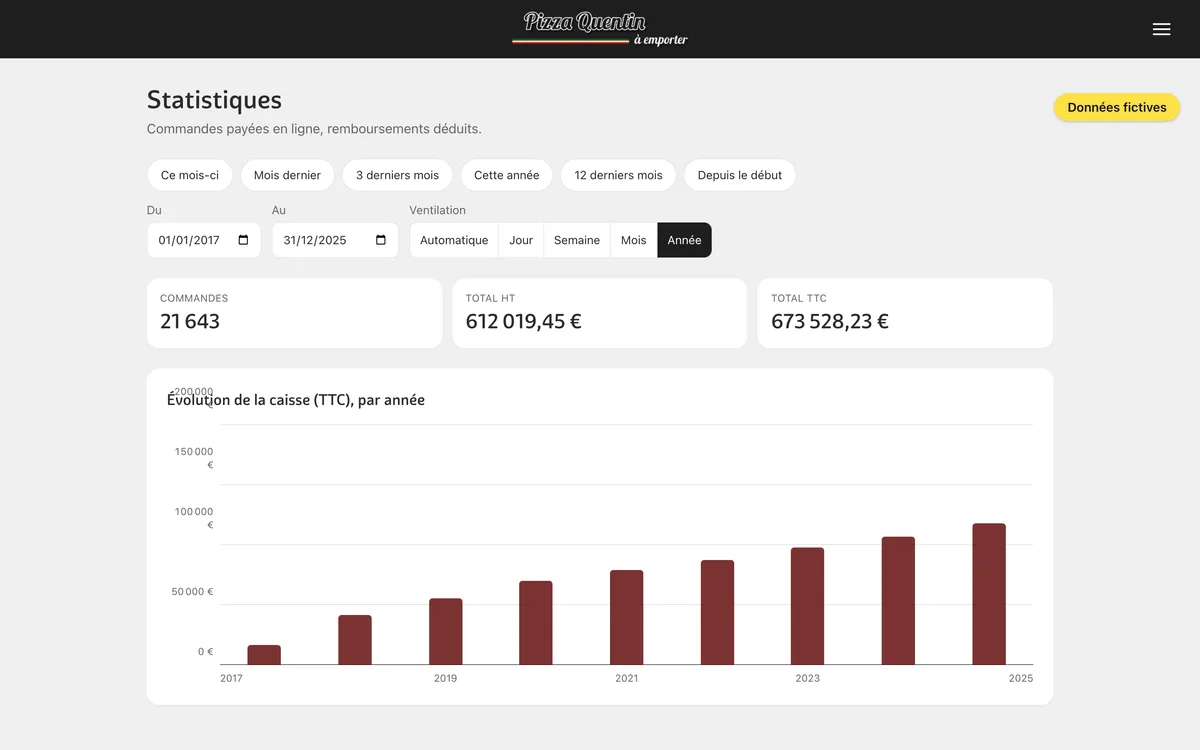Set ventilation to Semaine
1200x750 pixels.
(577, 240)
